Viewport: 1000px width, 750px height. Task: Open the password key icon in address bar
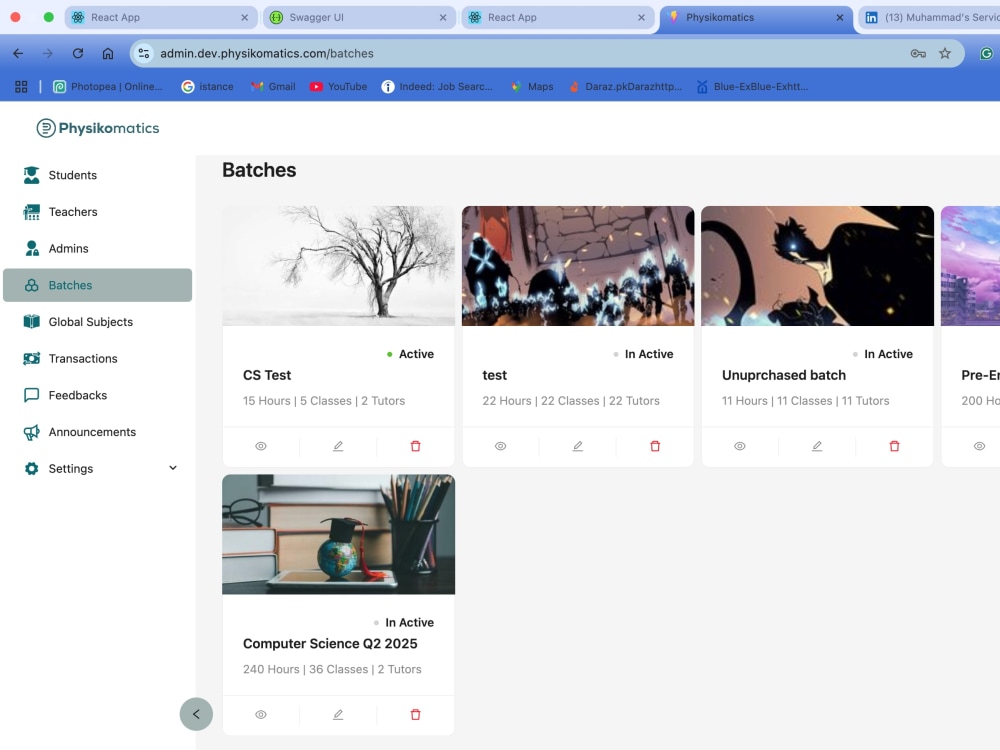tap(918, 54)
